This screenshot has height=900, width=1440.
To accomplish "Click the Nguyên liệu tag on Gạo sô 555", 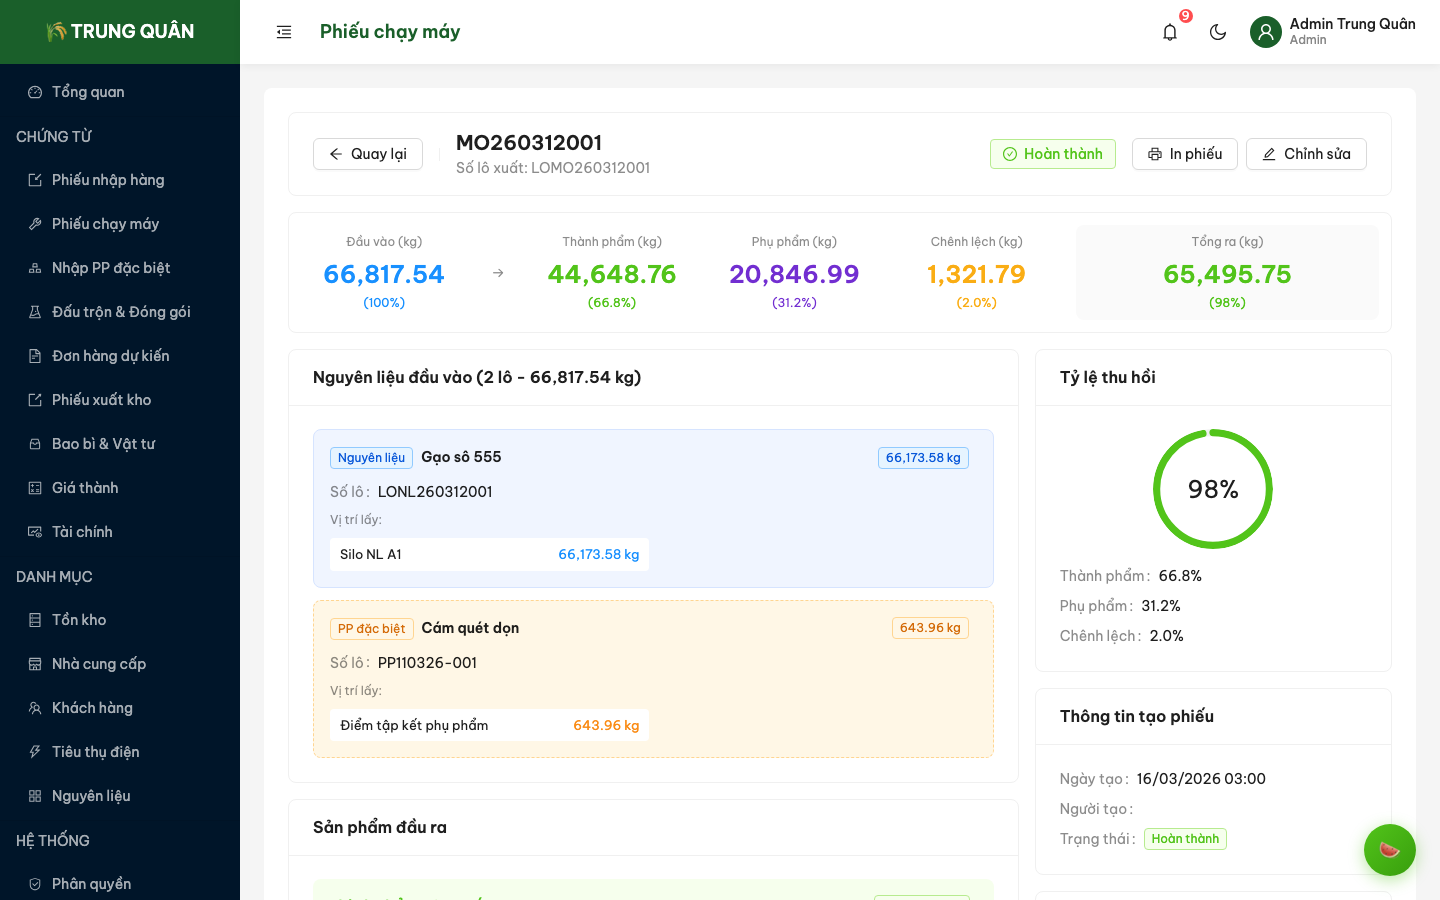I will pos(371,458).
